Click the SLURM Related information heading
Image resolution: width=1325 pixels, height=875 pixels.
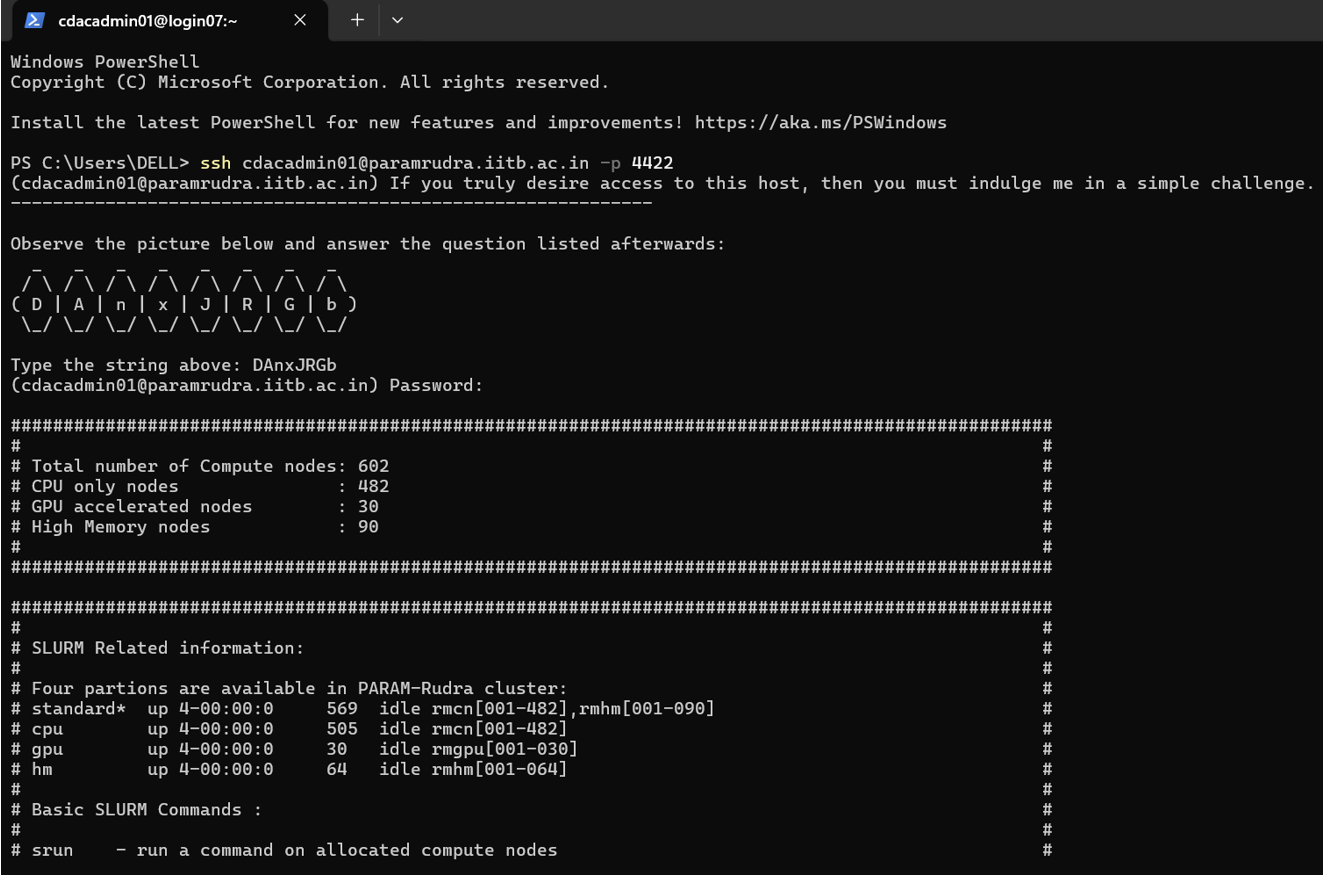[x=167, y=648]
